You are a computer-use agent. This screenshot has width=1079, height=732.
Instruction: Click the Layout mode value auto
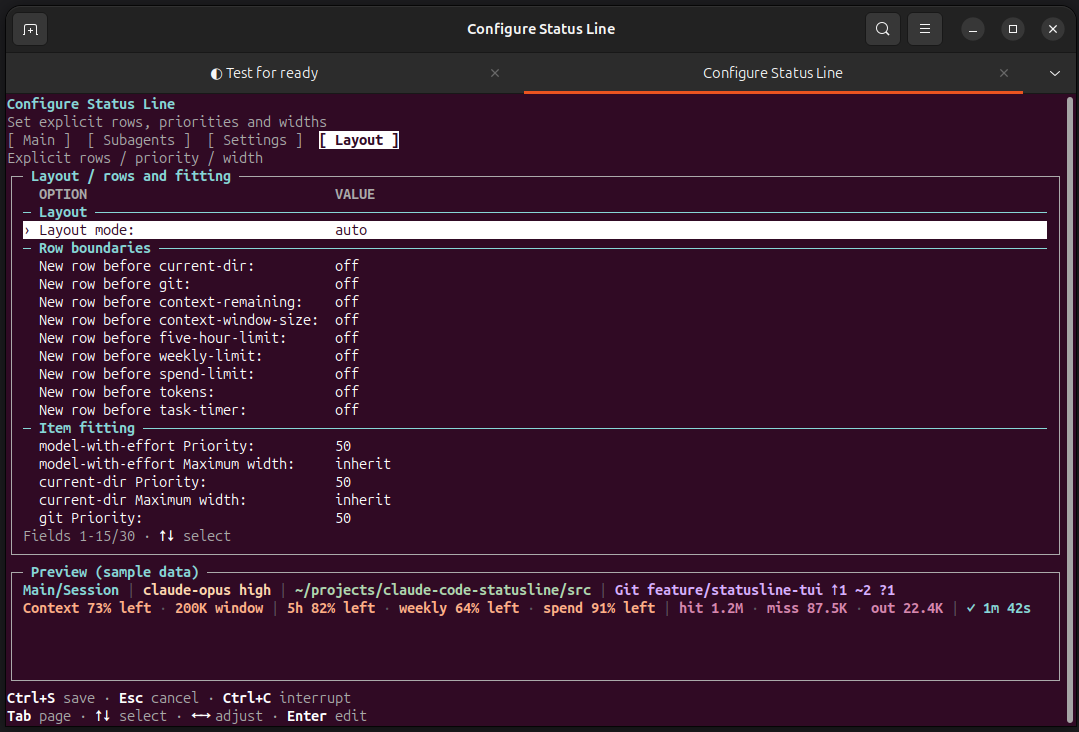pos(351,230)
